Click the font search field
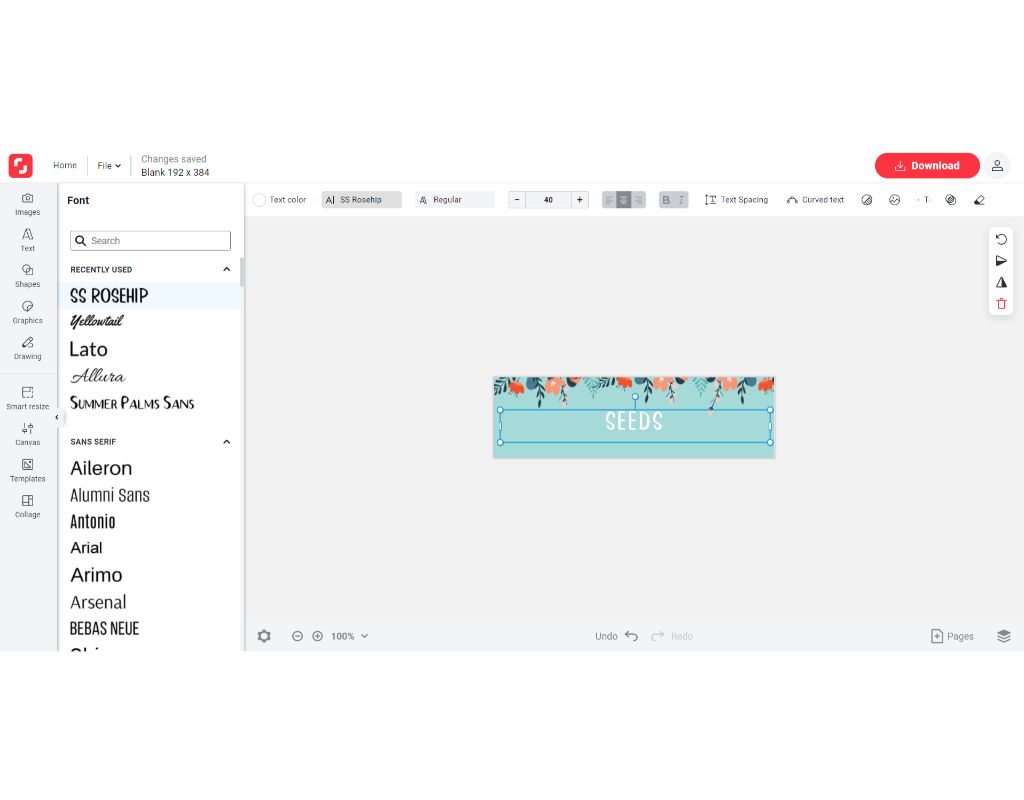 pyautogui.click(x=150, y=240)
